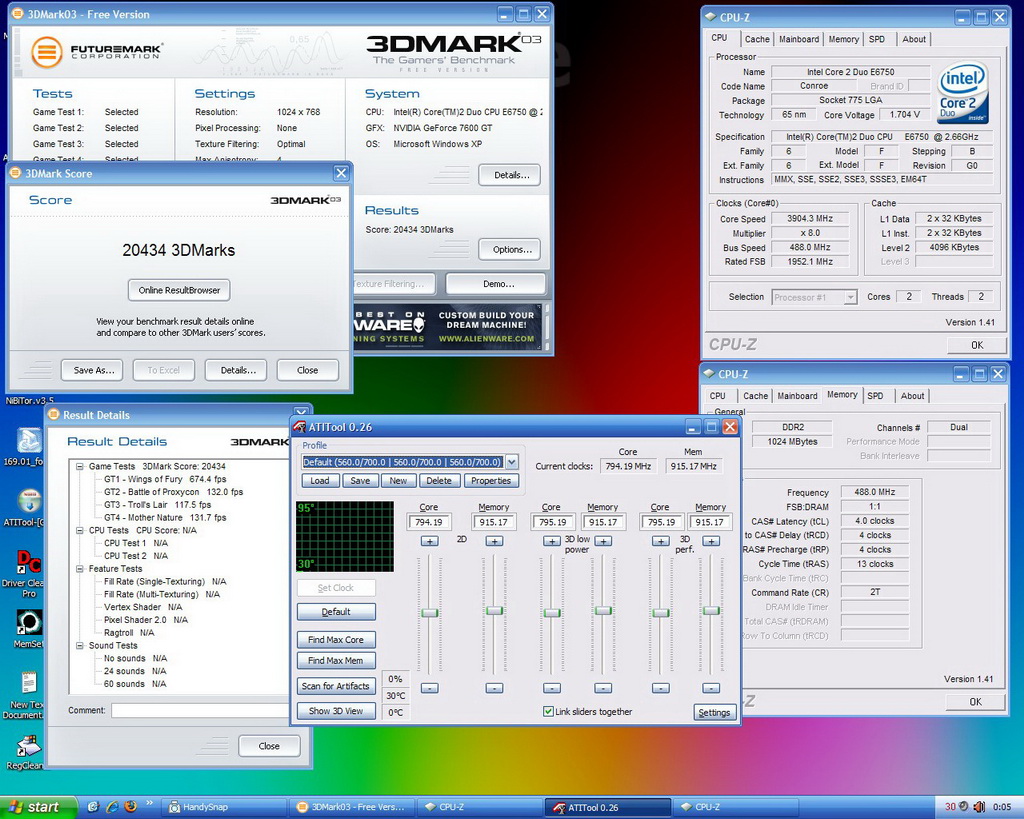
Task: Click Properties profile button in ATITool
Action: coord(491,481)
